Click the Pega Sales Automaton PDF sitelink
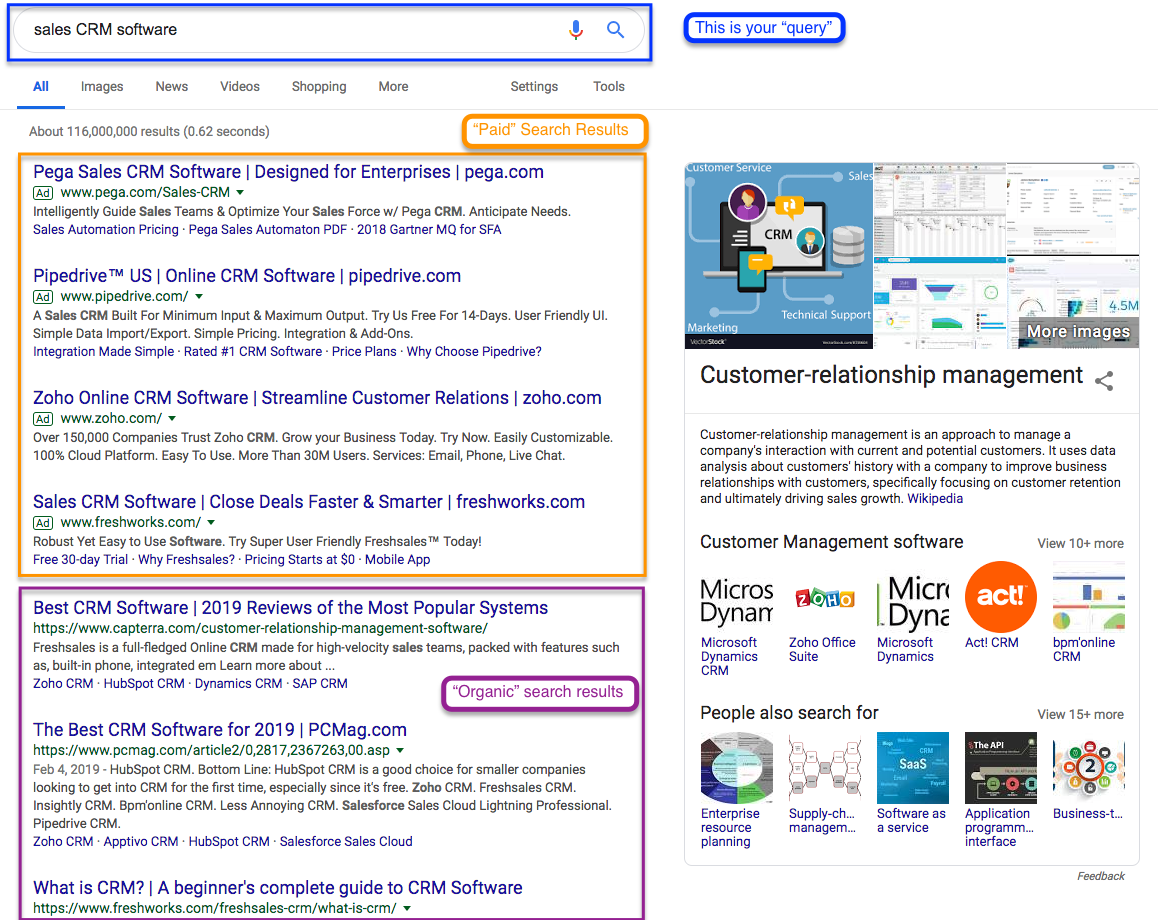The image size is (1158, 920). [267, 230]
